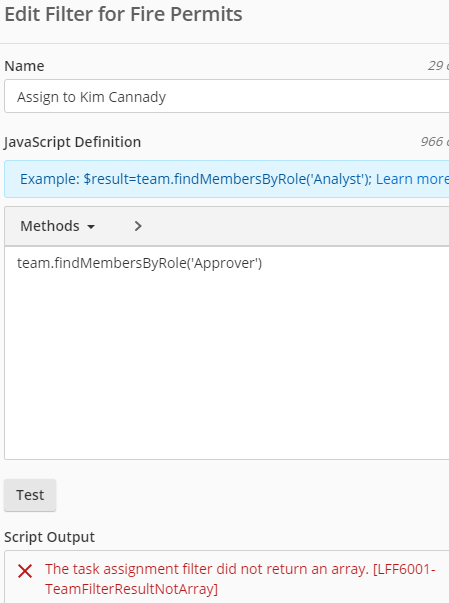Click the team.findMembersByRole('Approver') code line

click(x=140, y=263)
